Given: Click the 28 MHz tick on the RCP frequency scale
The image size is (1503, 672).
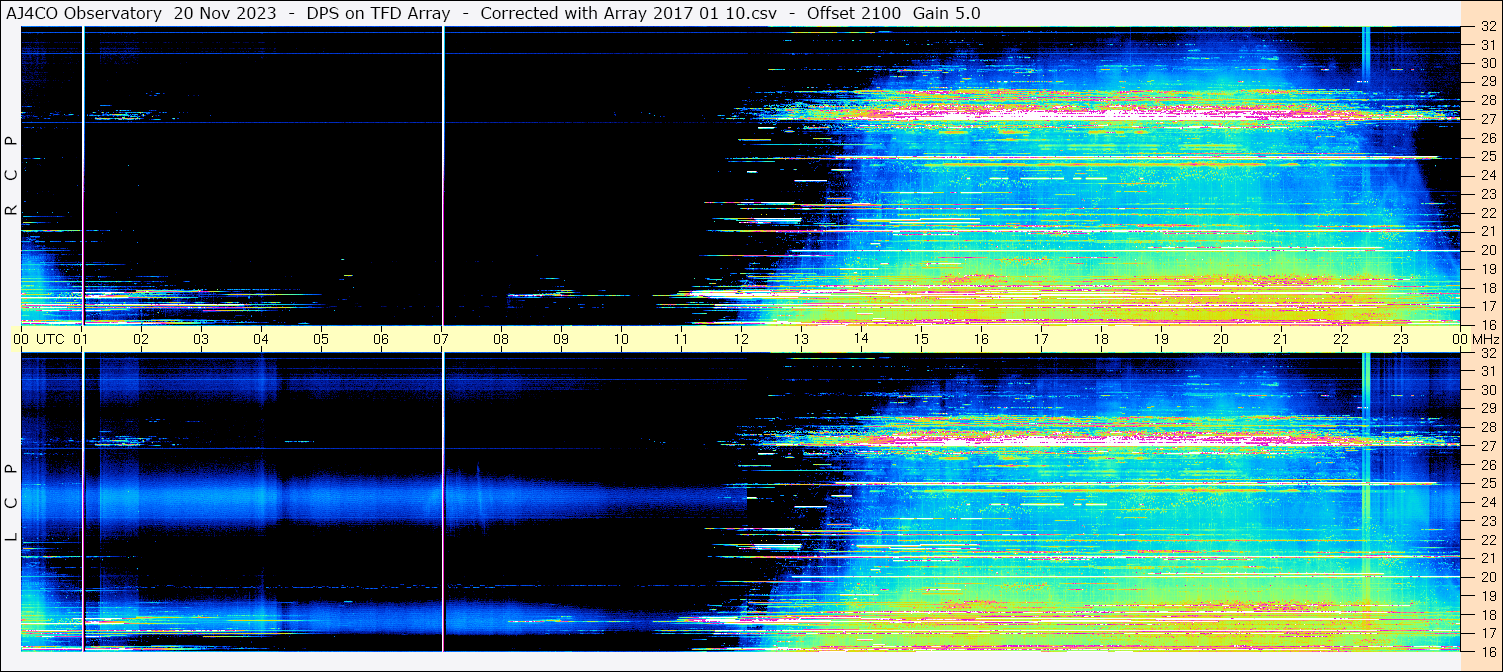Looking at the screenshot, I should click(x=1488, y=100).
